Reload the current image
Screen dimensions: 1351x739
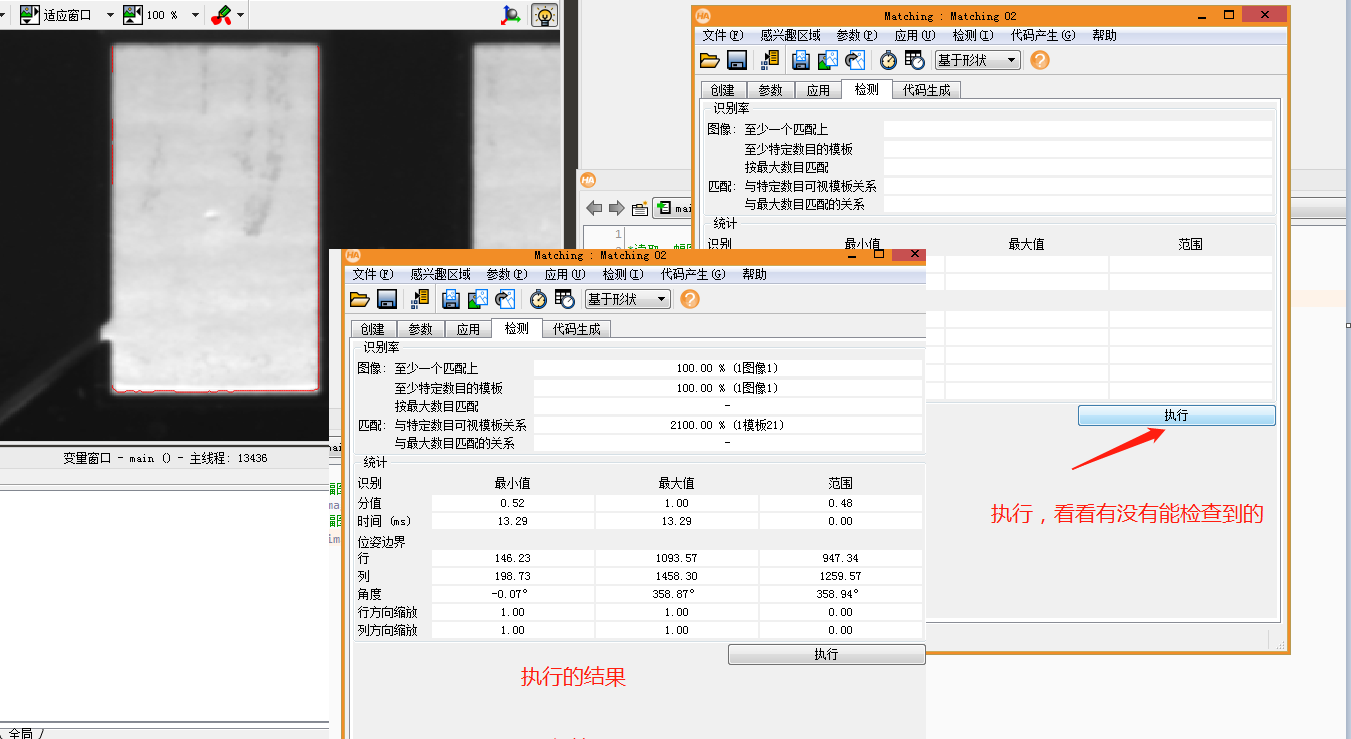click(x=506, y=298)
